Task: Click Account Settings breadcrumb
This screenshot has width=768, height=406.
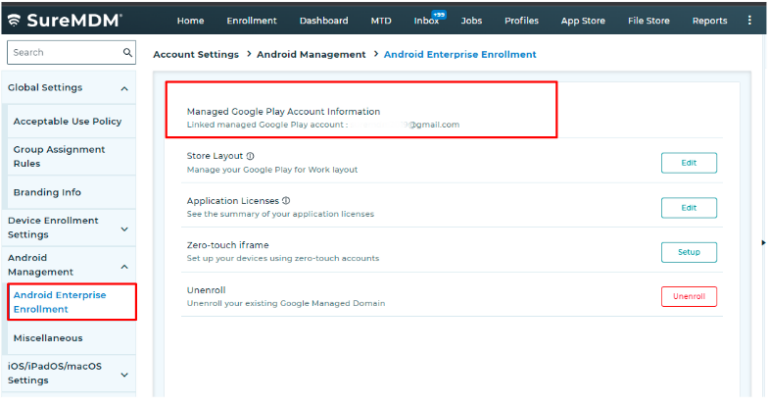Action: click(196, 54)
